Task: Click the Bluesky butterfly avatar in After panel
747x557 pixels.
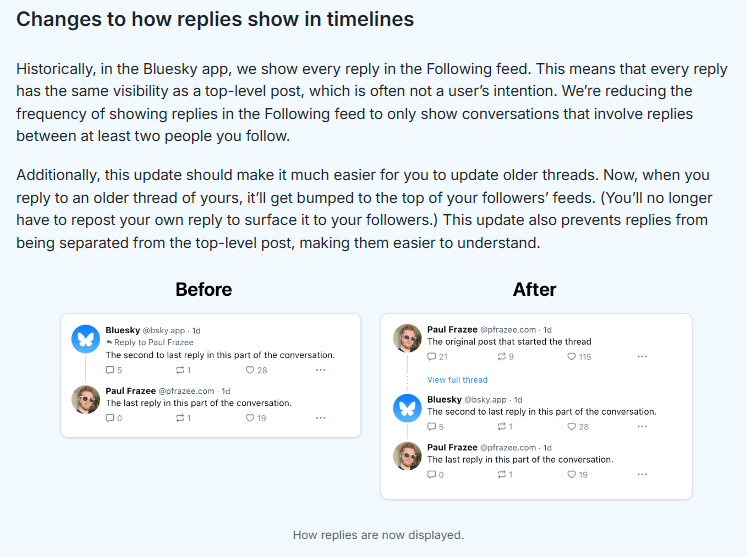Action: click(x=407, y=407)
